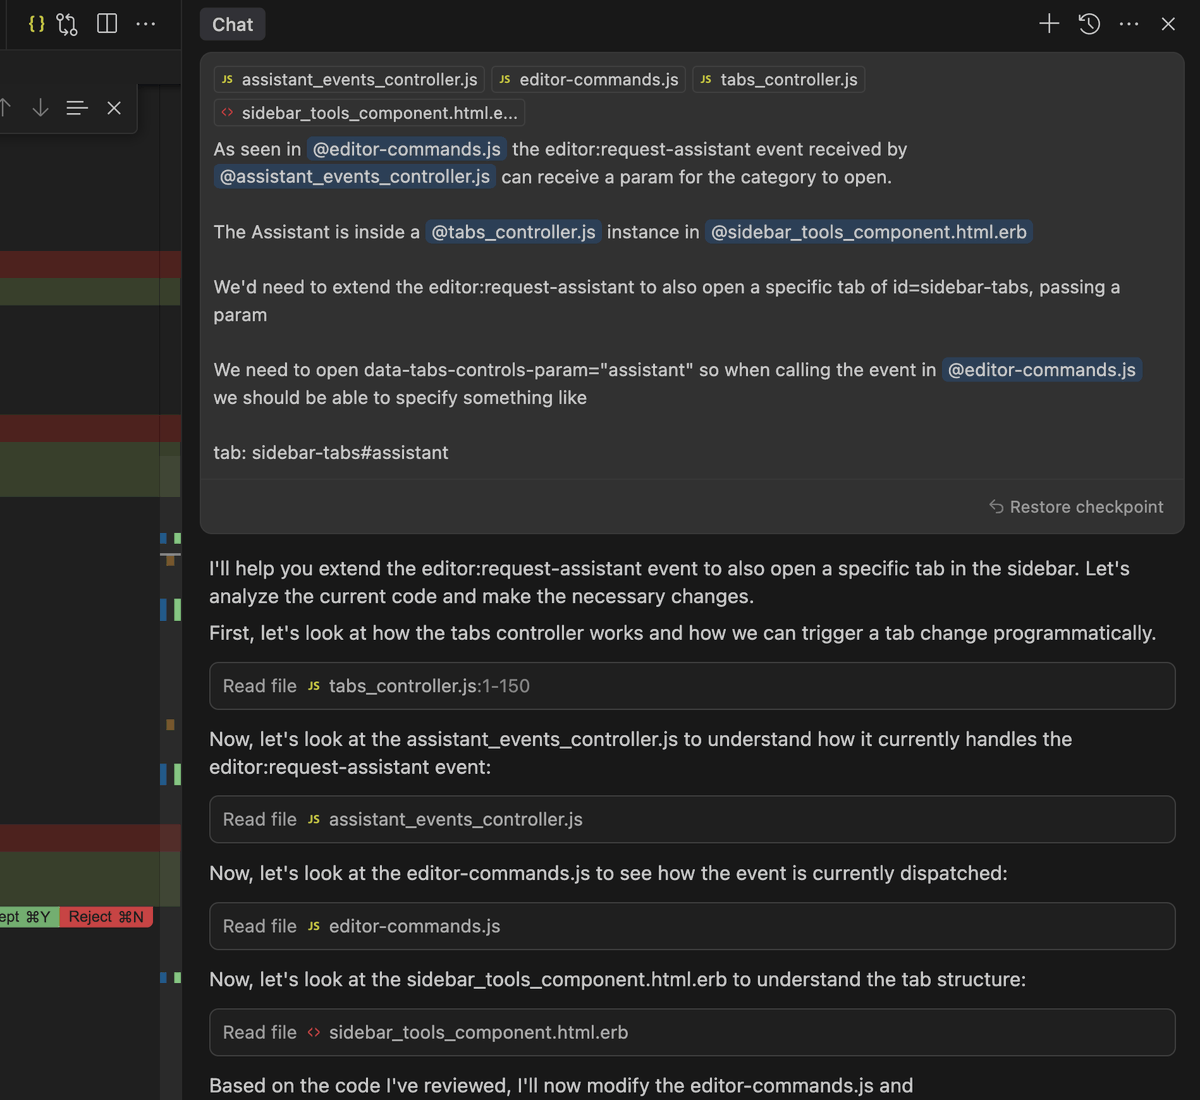Start a new chat with plus icon

[x=1048, y=23]
